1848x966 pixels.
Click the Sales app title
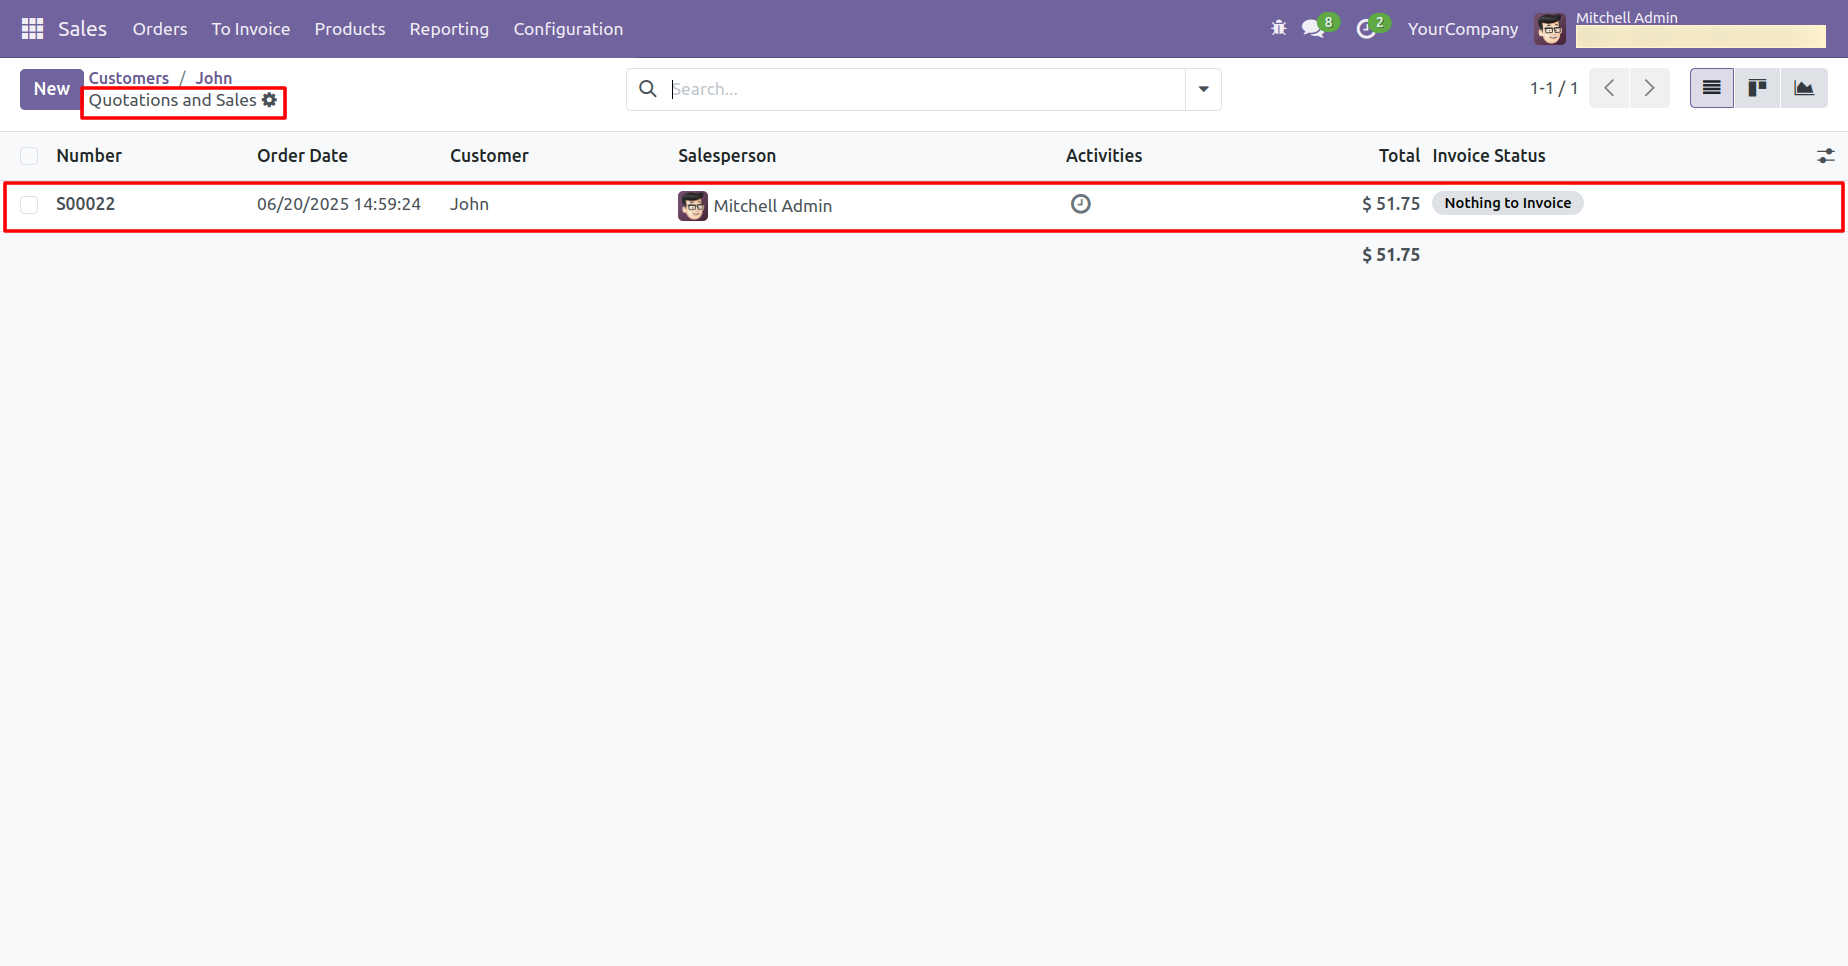tap(82, 29)
